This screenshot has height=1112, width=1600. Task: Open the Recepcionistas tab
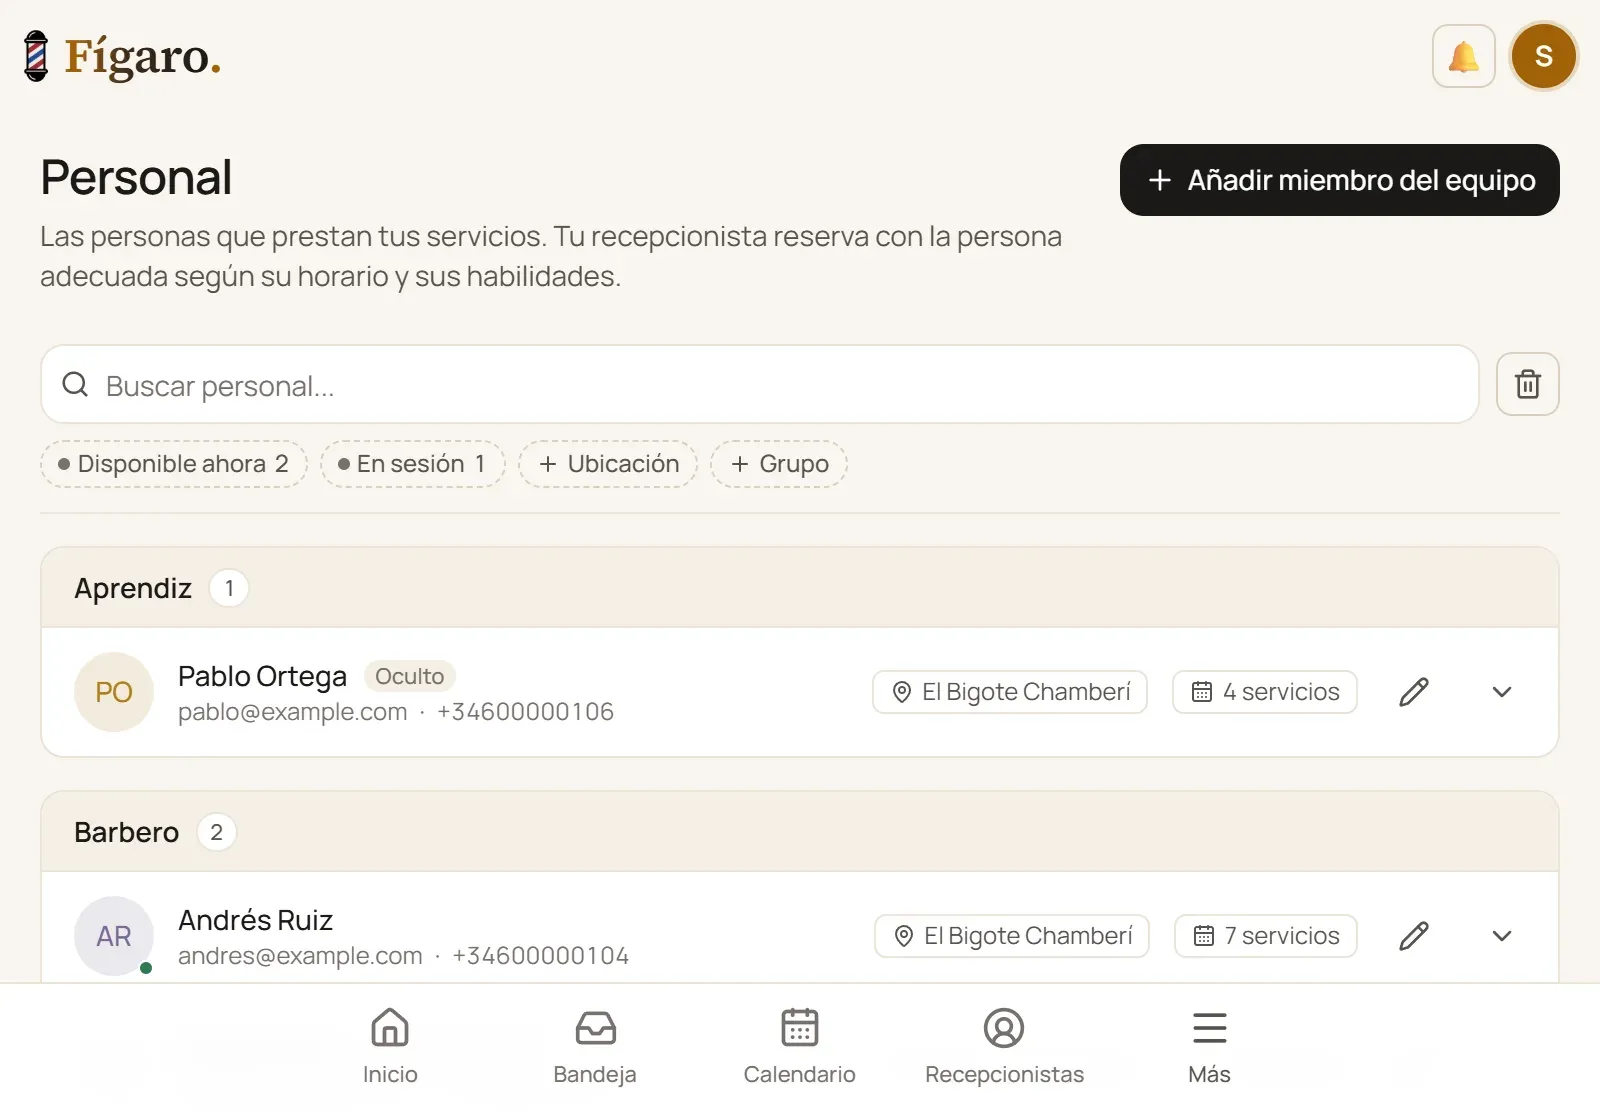point(1004,1047)
